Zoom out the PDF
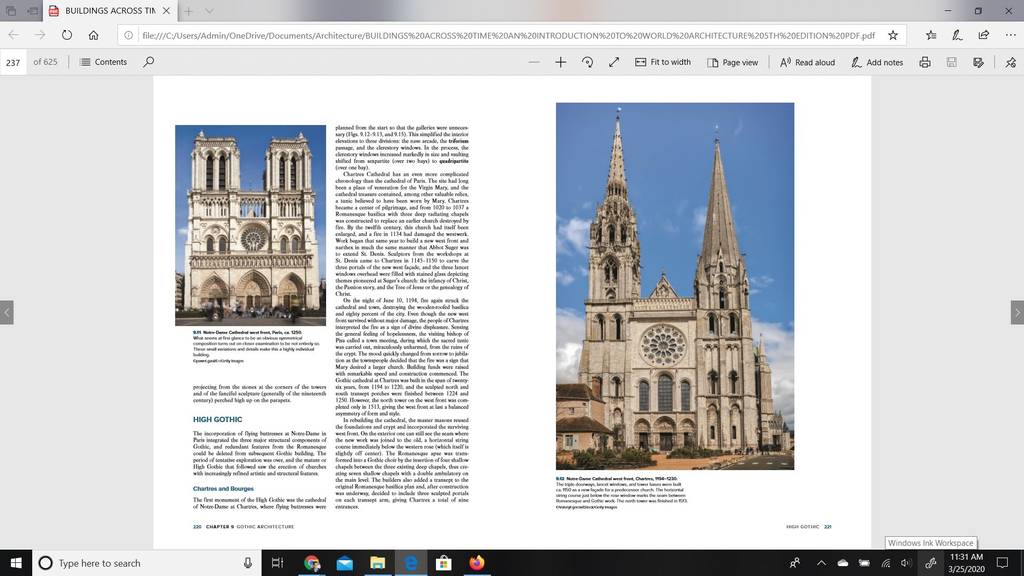Screen dimensions: 1024x576 [534, 62]
